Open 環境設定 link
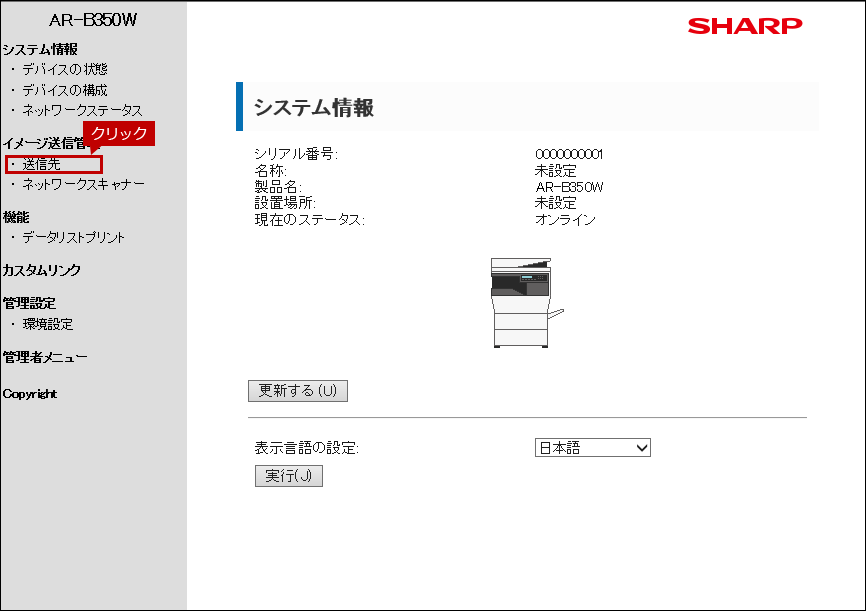Screen dimensions: 866x611 [x=47, y=324]
